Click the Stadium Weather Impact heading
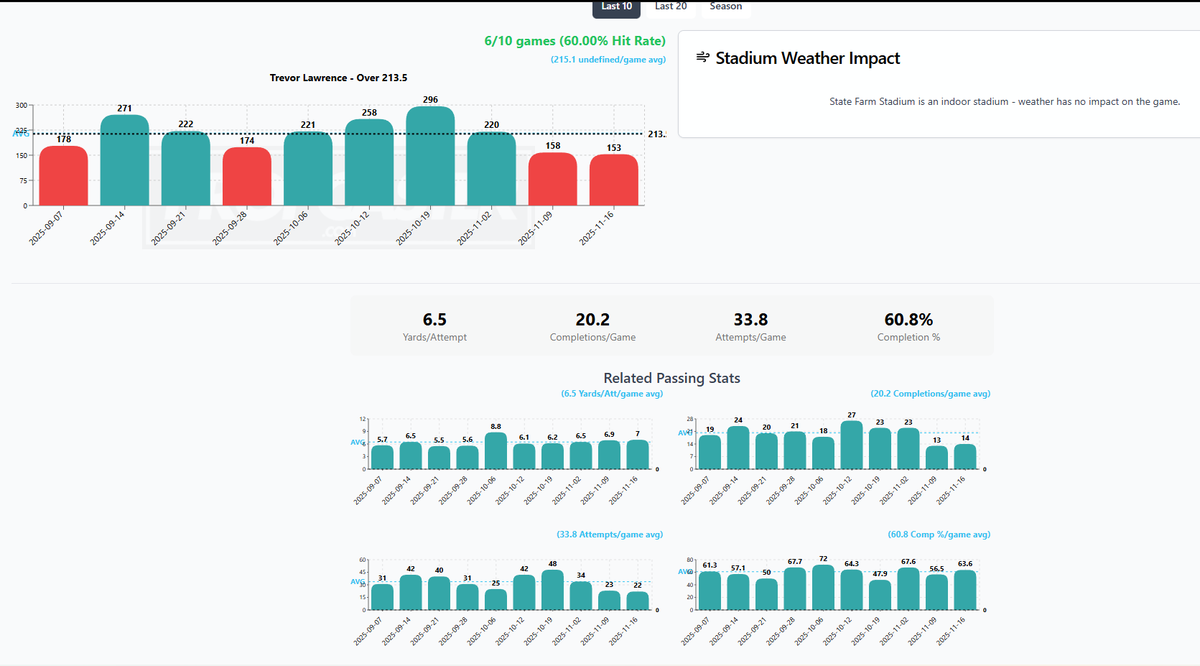 [x=808, y=58]
